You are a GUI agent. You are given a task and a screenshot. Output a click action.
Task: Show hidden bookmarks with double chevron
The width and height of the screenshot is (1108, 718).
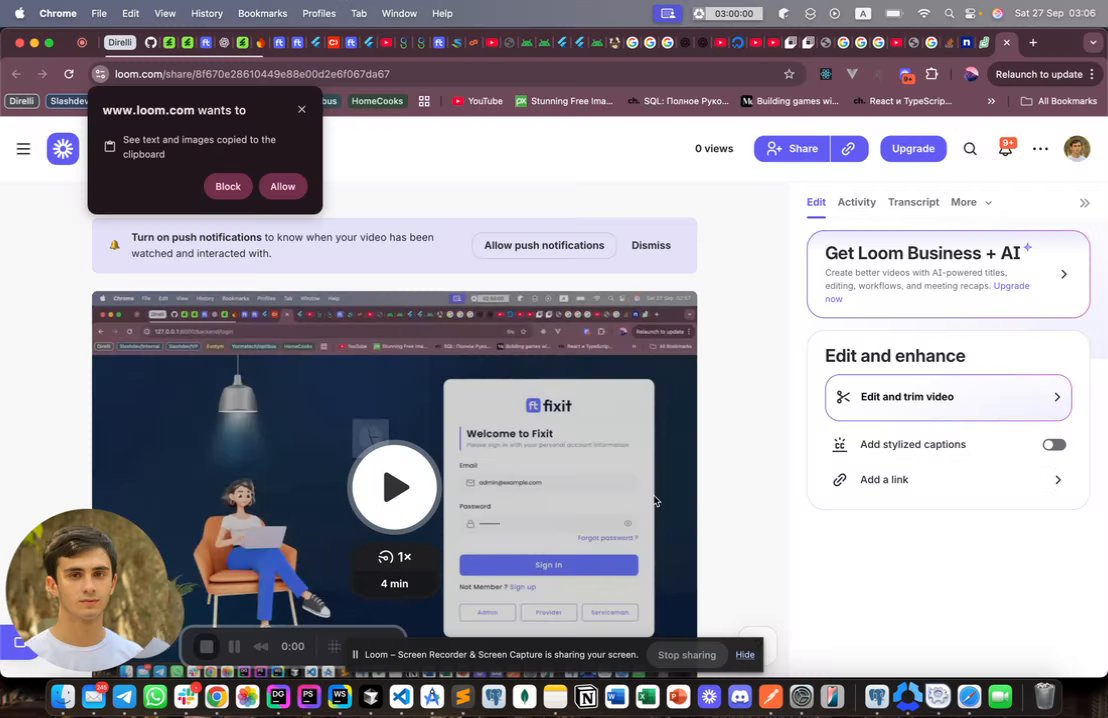tap(991, 101)
